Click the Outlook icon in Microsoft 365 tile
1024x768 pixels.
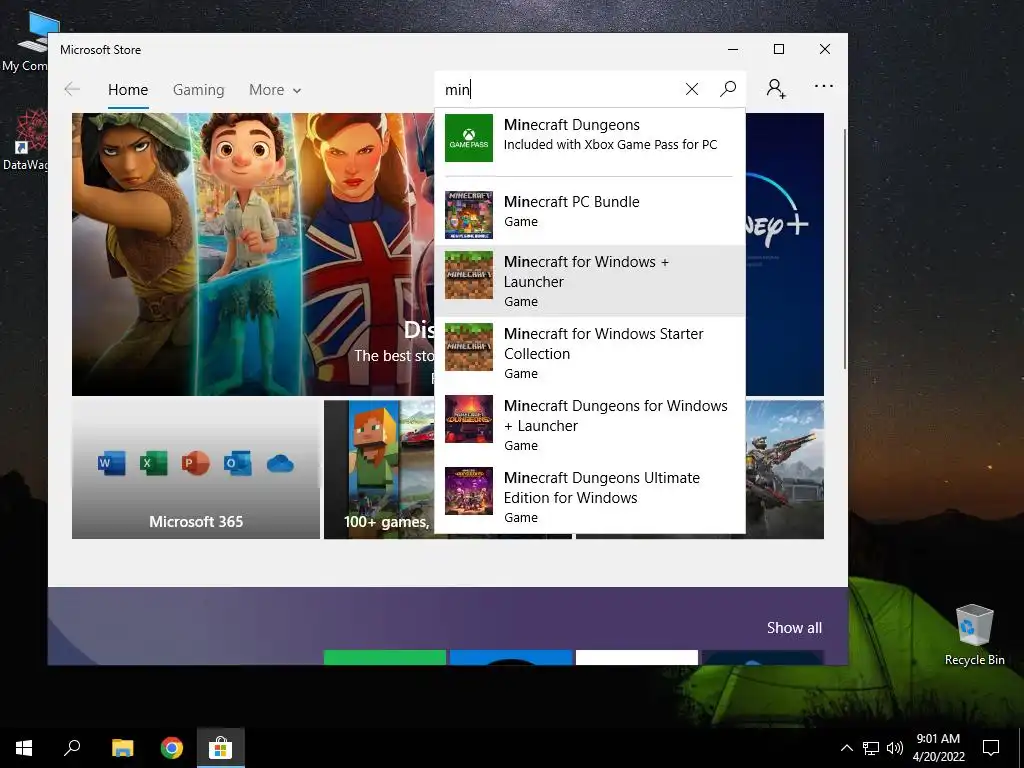click(237, 464)
